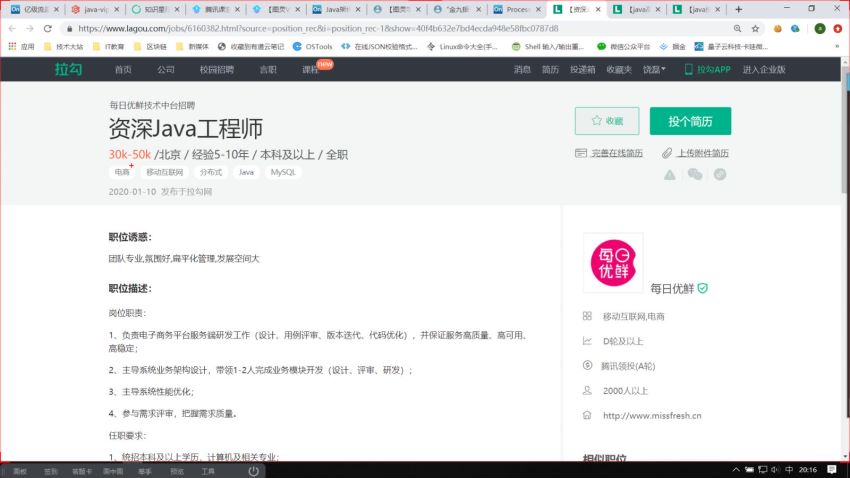850x478 pixels.
Task: Click the green verified shield next to 每日优鲜
Action: pyautogui.click(x=703, y=288)
